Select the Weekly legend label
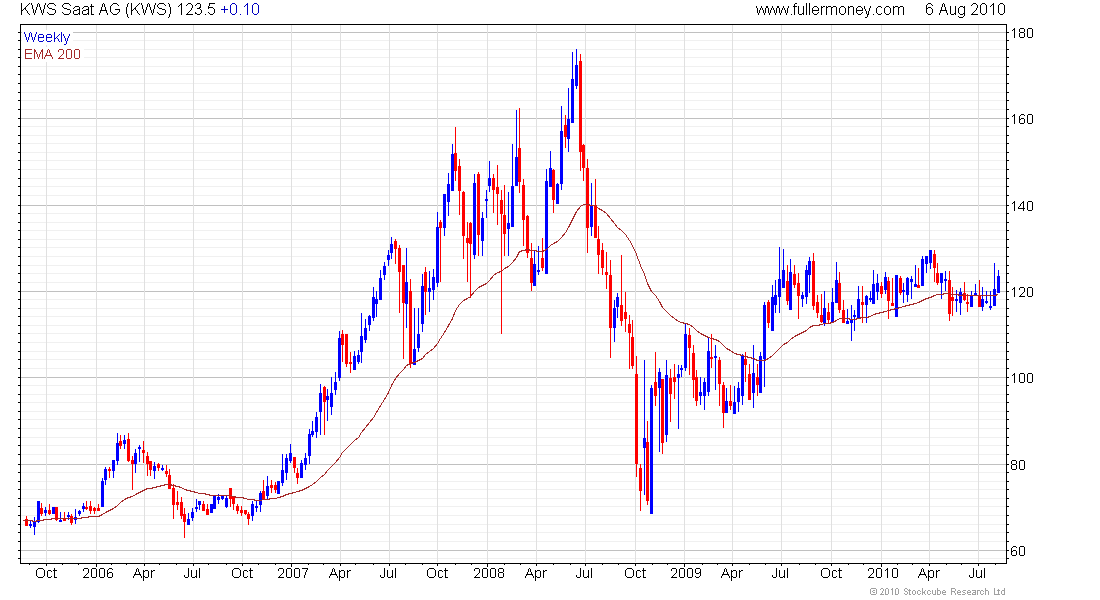The image size is (1100, 600). (x=47, y=37)
